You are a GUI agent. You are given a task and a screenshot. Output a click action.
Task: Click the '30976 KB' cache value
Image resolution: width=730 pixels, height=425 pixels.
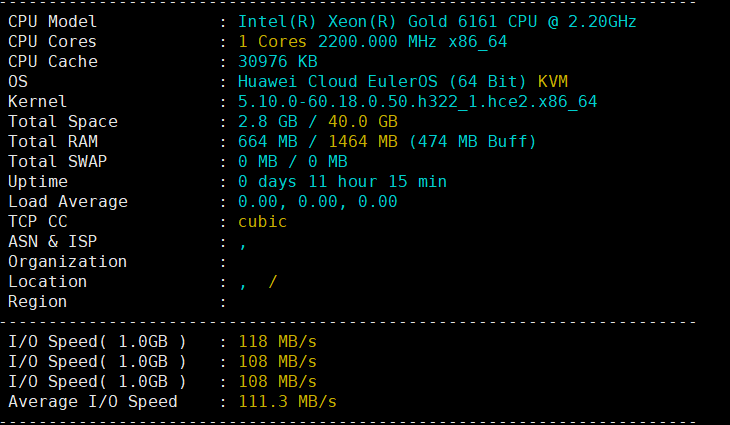click(277, 61)
